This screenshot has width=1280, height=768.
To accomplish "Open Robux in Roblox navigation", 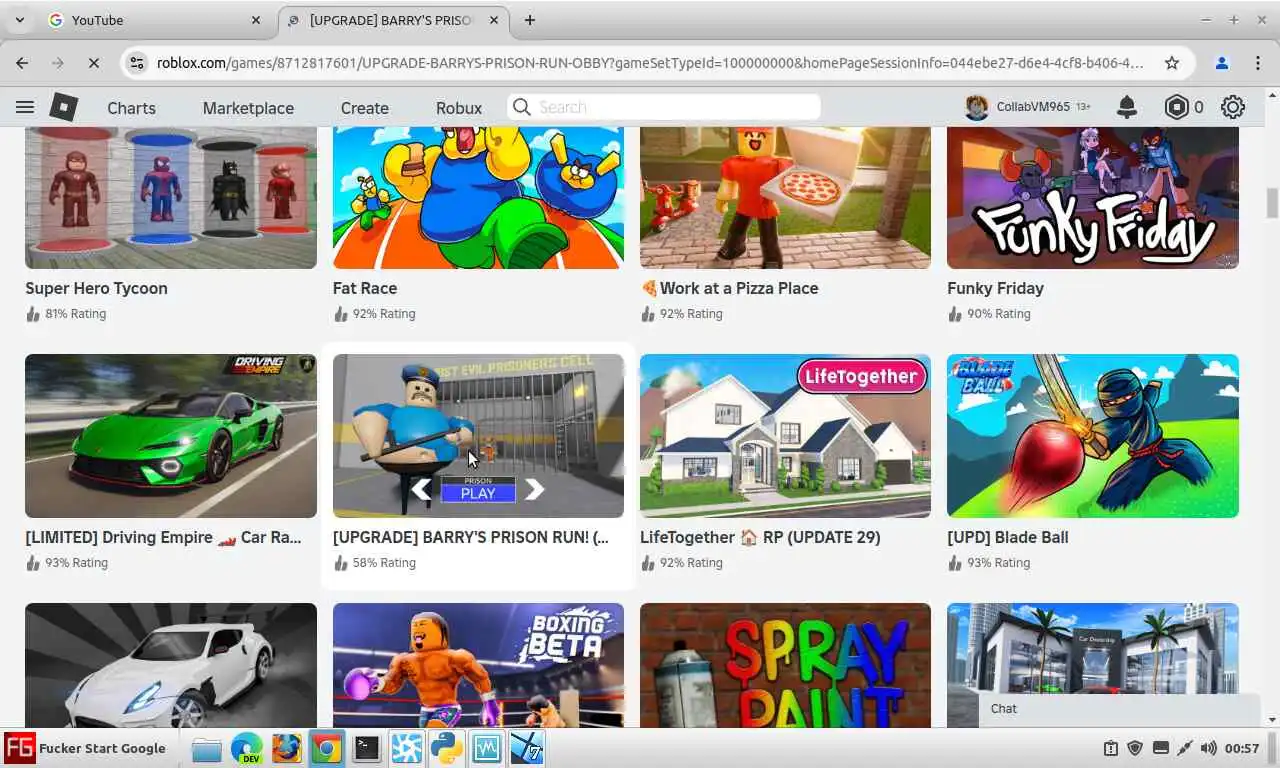I will click(x=459, y=108).
